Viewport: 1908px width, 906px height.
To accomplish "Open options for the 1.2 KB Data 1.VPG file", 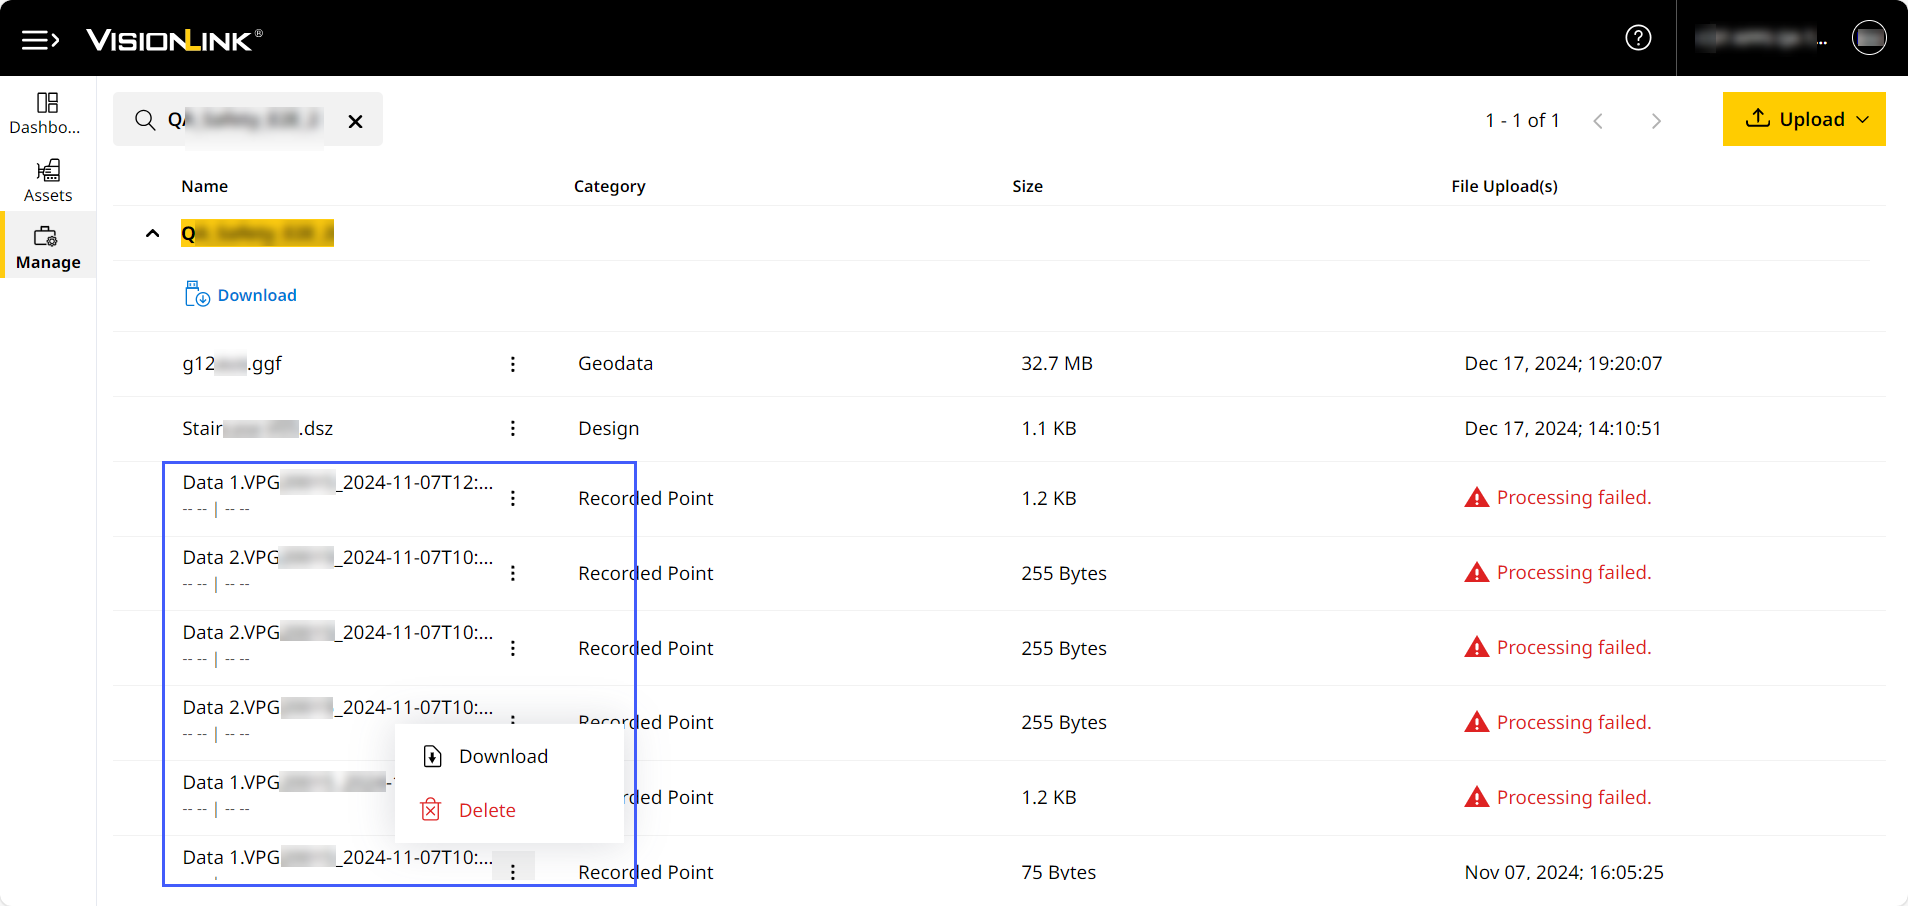I will pyautogui.click(x=513, y=498).
